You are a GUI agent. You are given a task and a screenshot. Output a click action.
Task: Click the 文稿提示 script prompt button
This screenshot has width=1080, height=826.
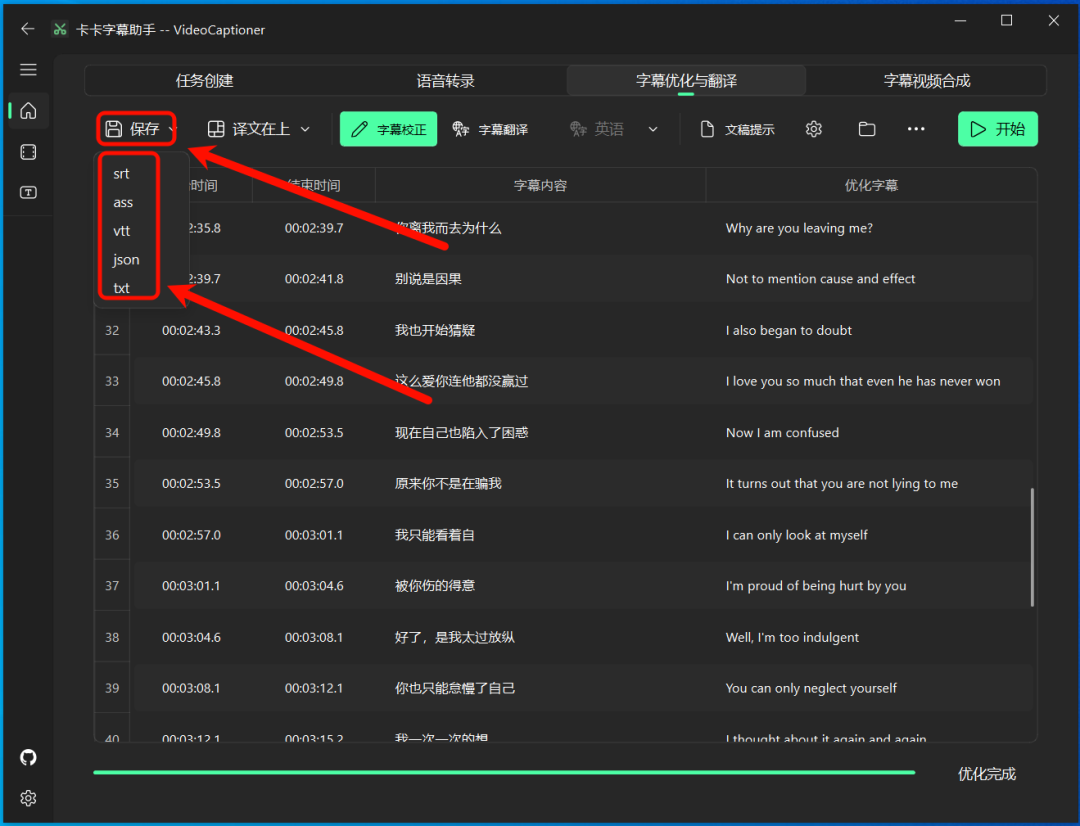coord(737,129)
